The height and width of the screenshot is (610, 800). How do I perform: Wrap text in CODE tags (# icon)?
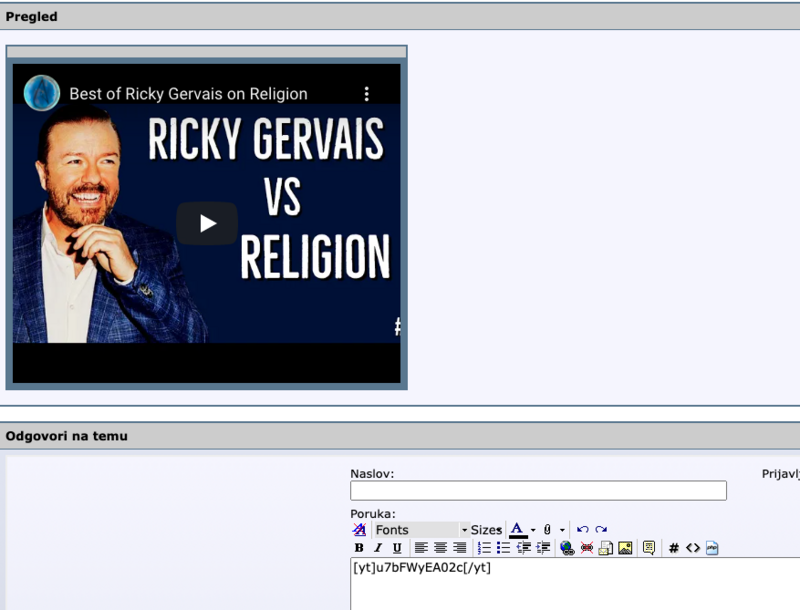coord(673,548)
